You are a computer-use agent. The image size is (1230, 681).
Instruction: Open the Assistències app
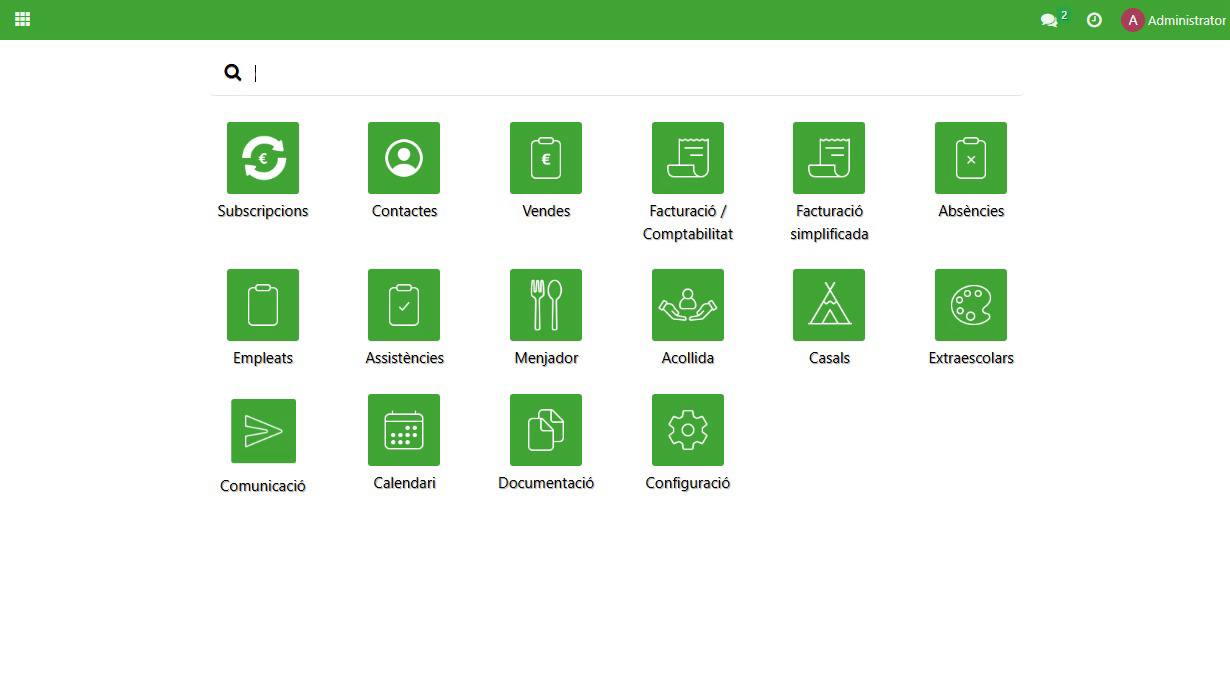(x=404, y=305)
